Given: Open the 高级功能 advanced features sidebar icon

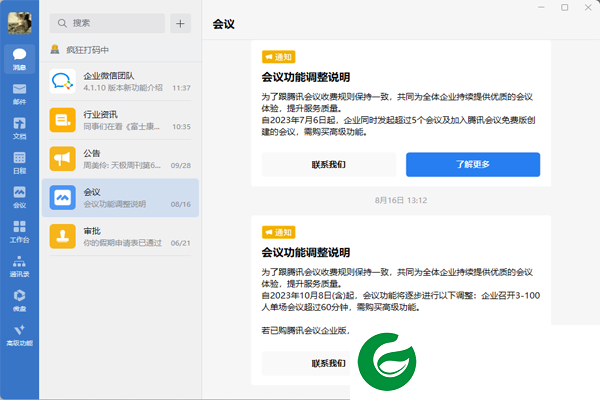Looking at the screenshot, I should click(x=20, y=335).
